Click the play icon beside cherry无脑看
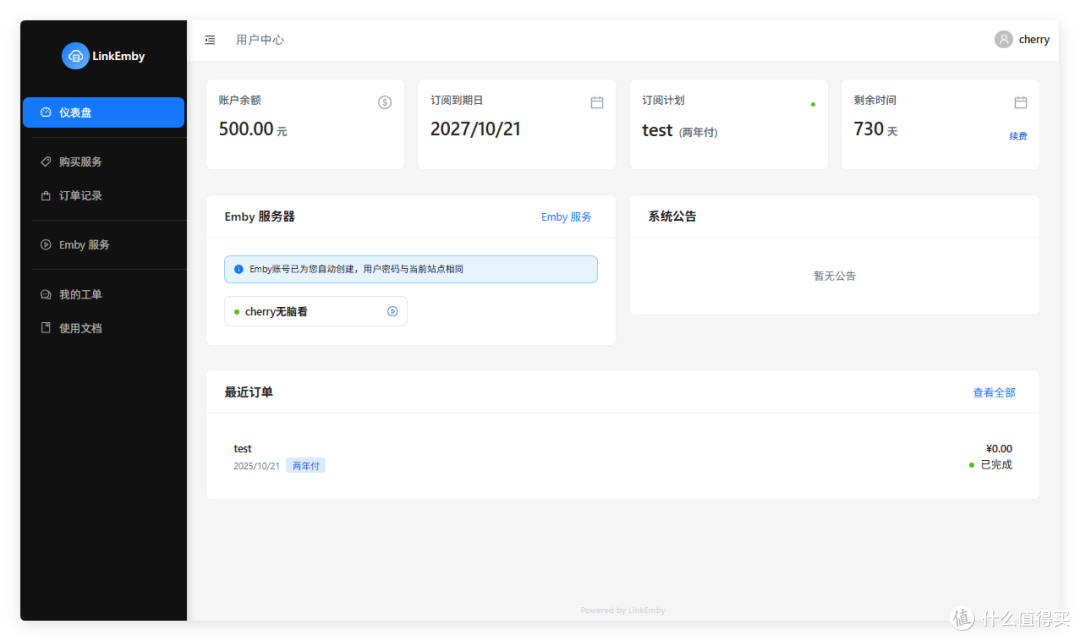 (x=393, y=311)
